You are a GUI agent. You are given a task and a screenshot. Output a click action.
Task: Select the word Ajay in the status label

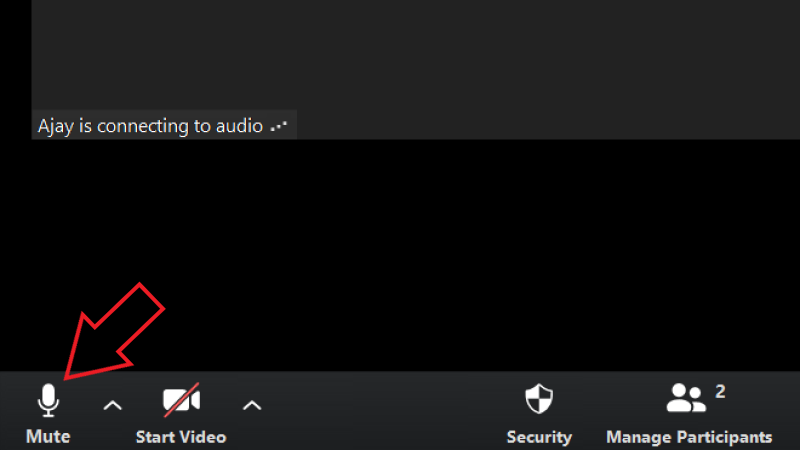coord(56,126)
